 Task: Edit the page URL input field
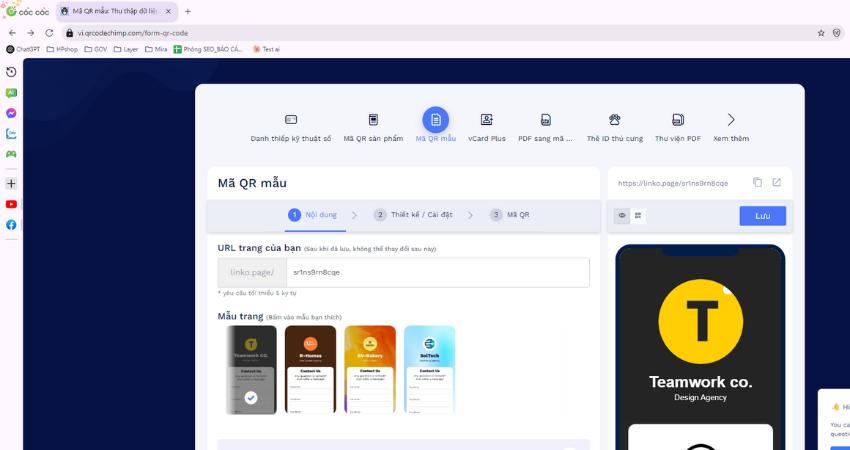[437, 273]
